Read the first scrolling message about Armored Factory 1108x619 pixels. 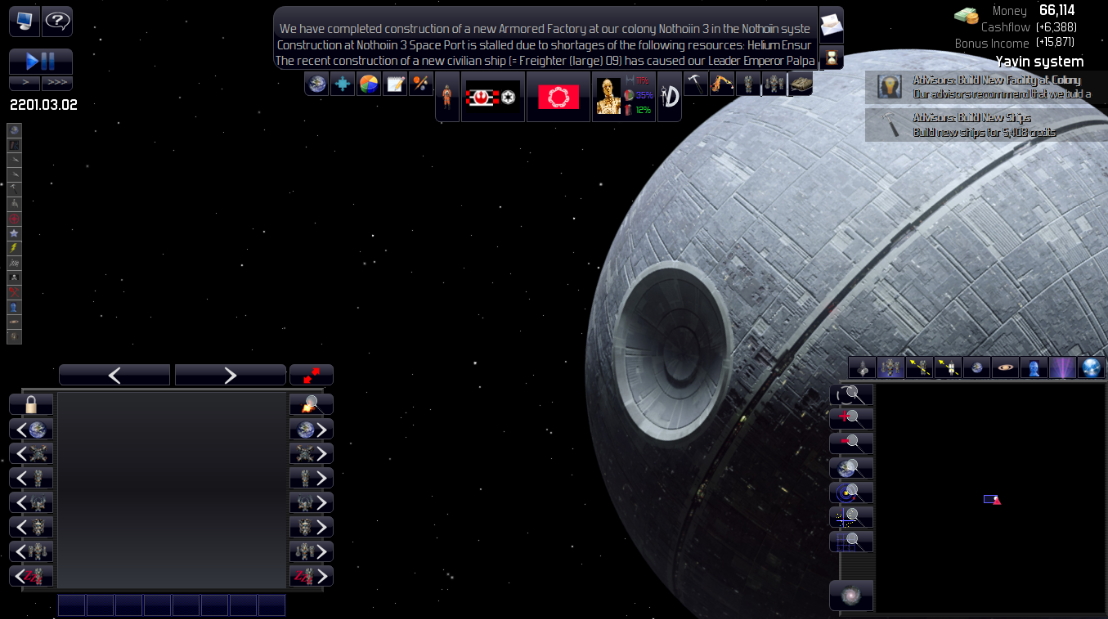click(544, 29)
